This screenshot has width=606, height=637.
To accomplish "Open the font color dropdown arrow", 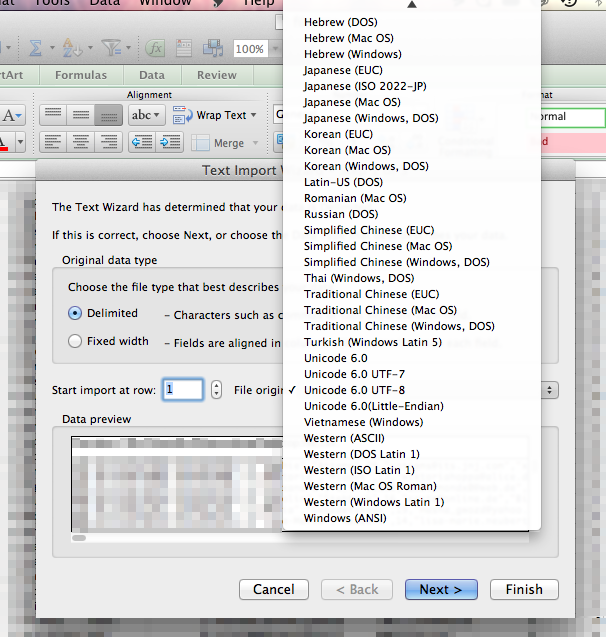I will click(x=20, y=142).
